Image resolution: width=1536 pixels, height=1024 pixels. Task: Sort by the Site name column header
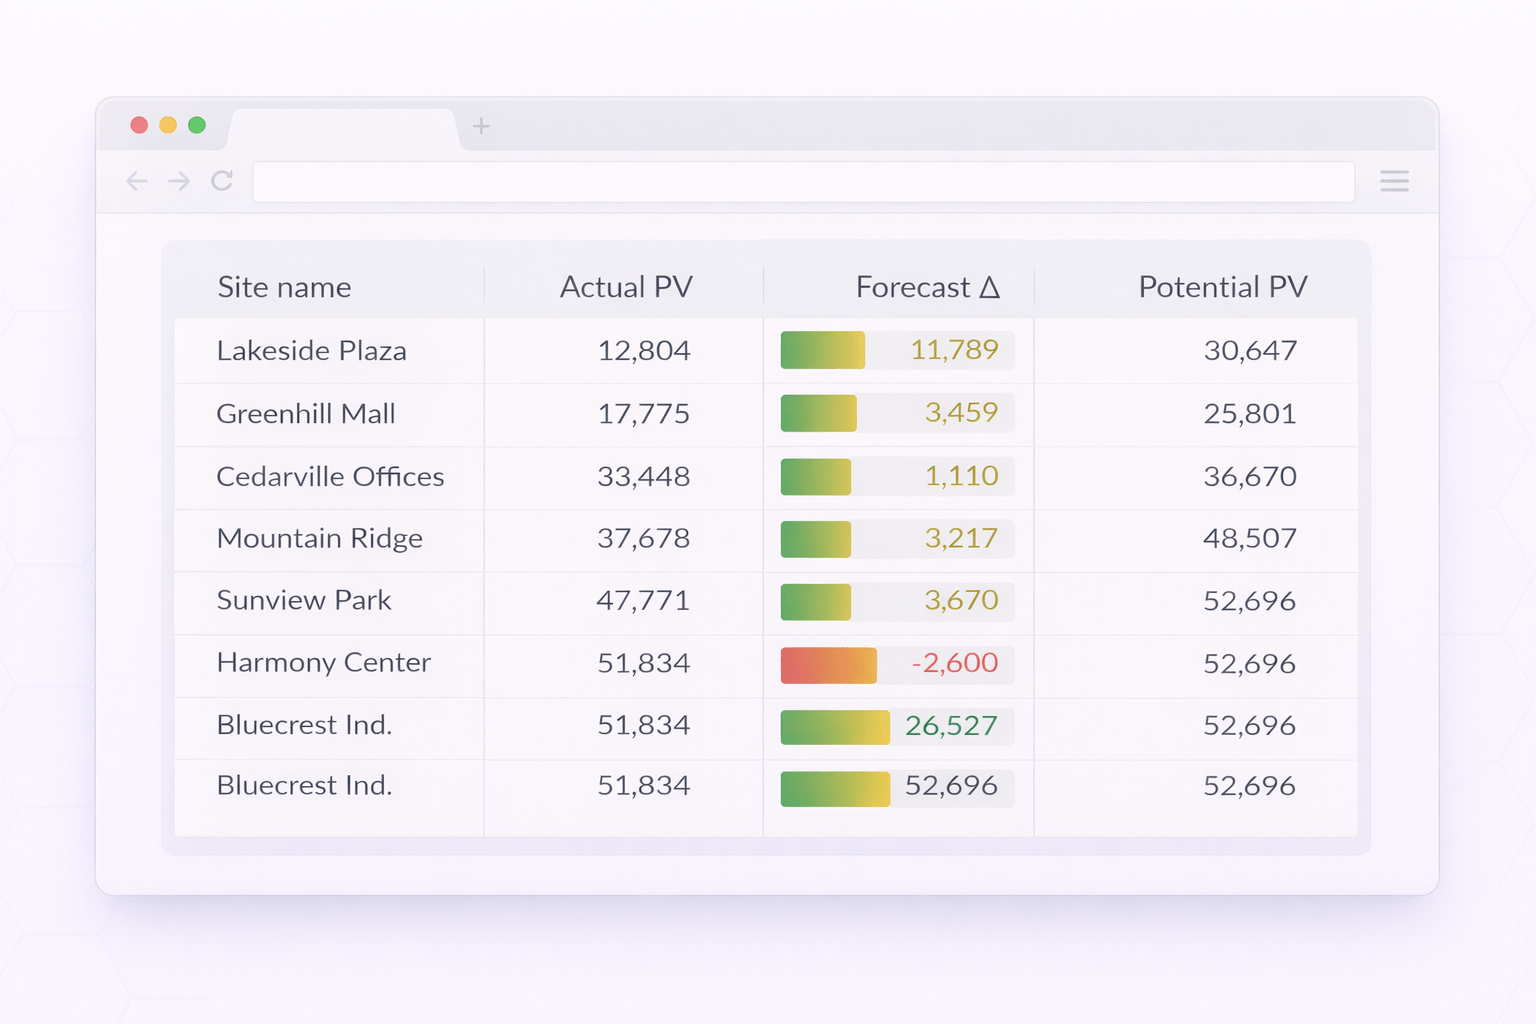[x=284, y=287]
